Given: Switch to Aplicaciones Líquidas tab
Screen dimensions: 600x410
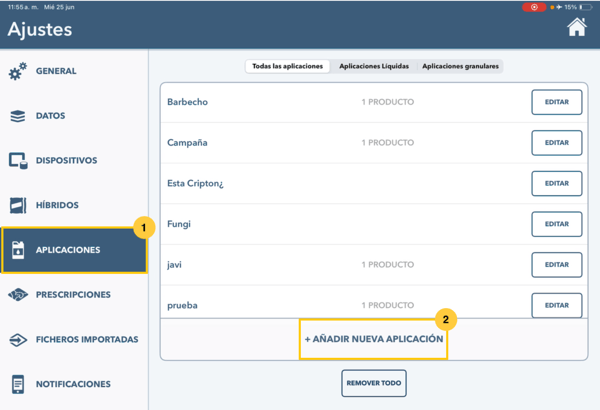Looking at the screenshot, I should 374,66.
